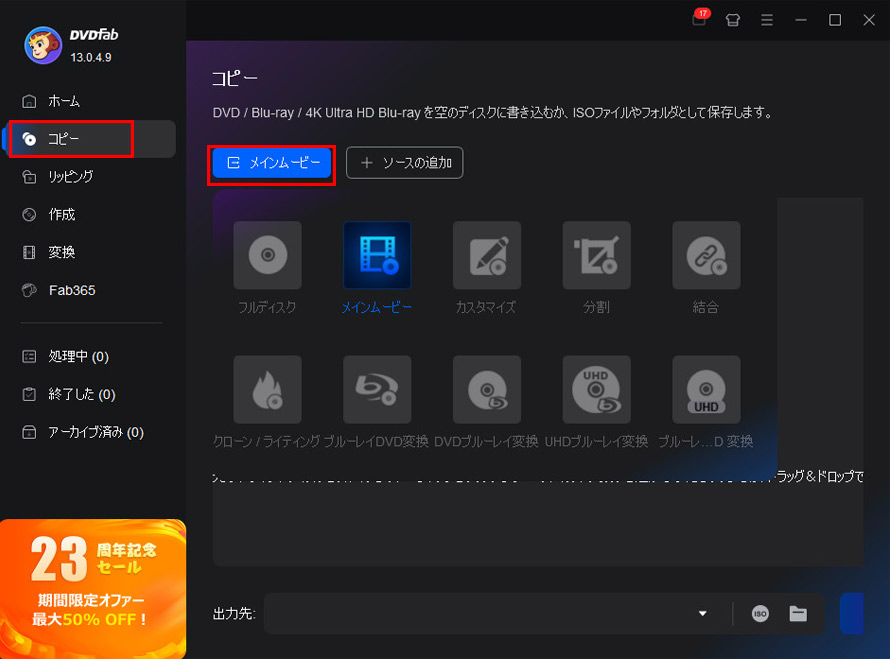
Task: Set output as ISO file via ISO icon
Action: (760, 614)
